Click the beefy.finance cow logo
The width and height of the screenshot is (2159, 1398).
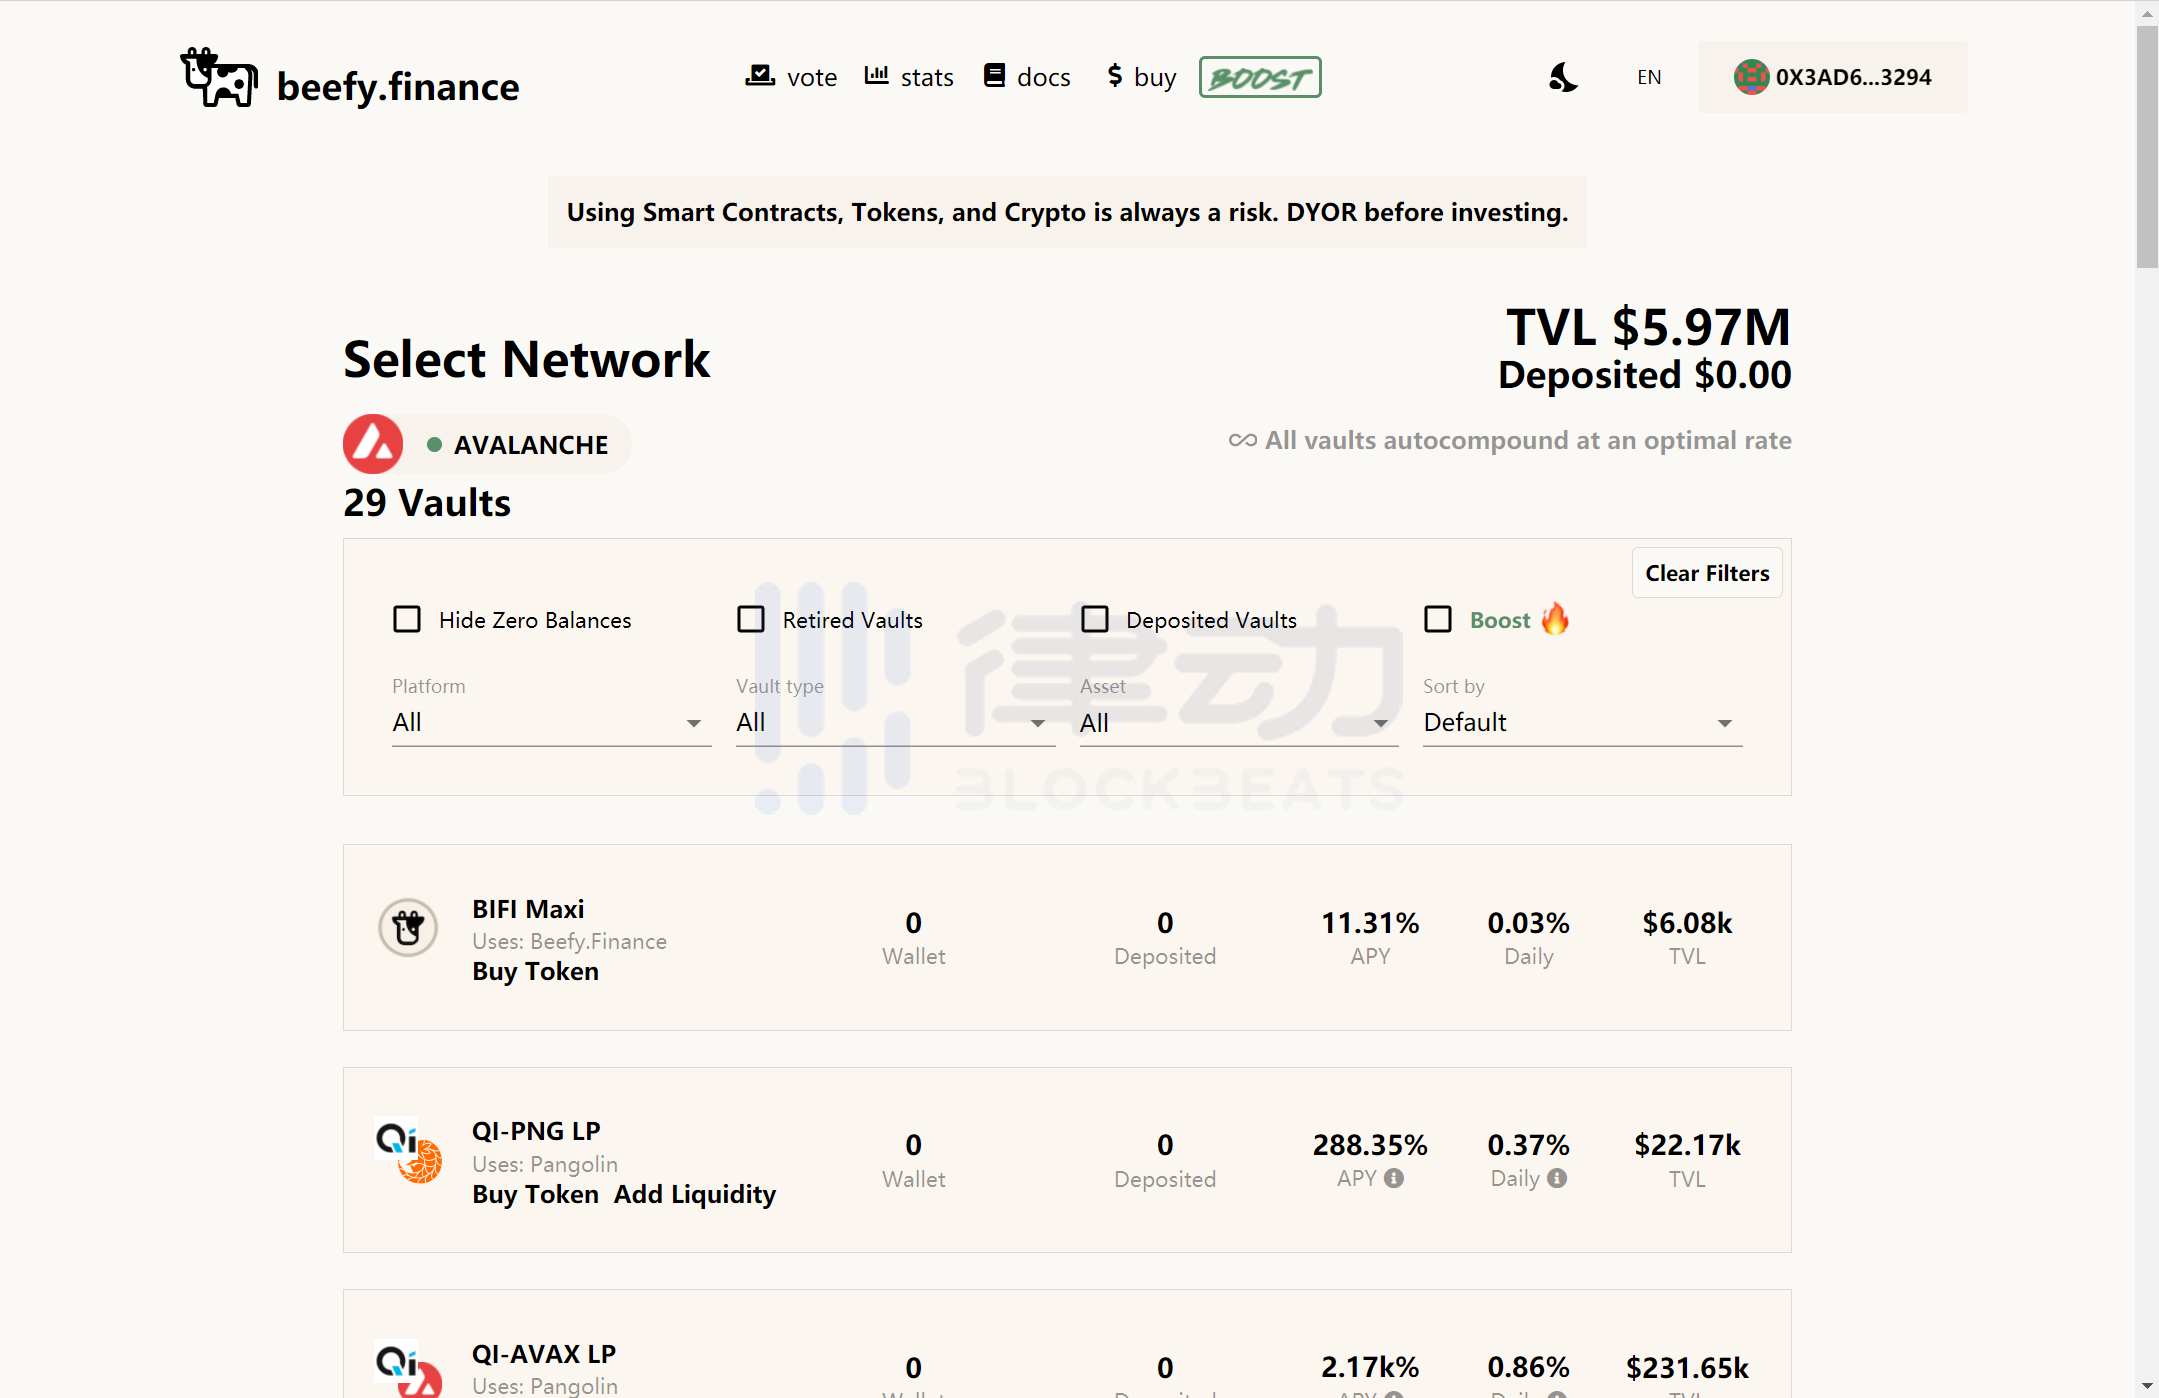[219, 78]
